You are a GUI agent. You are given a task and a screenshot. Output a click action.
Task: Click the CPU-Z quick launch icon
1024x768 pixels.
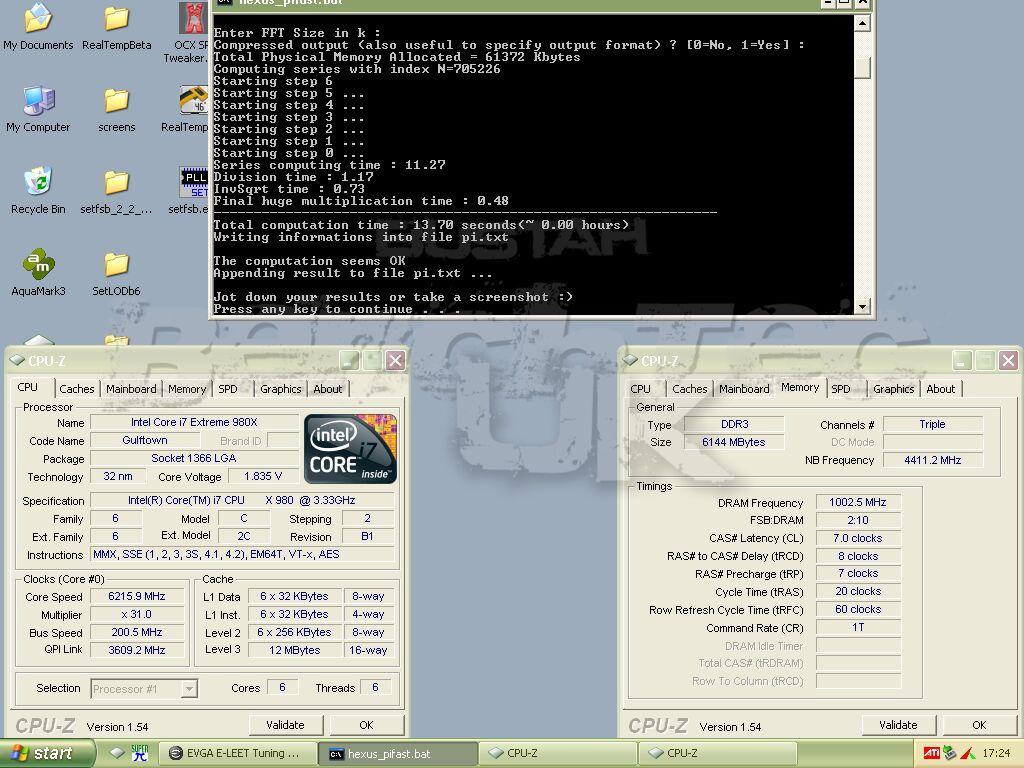point(117,753)
